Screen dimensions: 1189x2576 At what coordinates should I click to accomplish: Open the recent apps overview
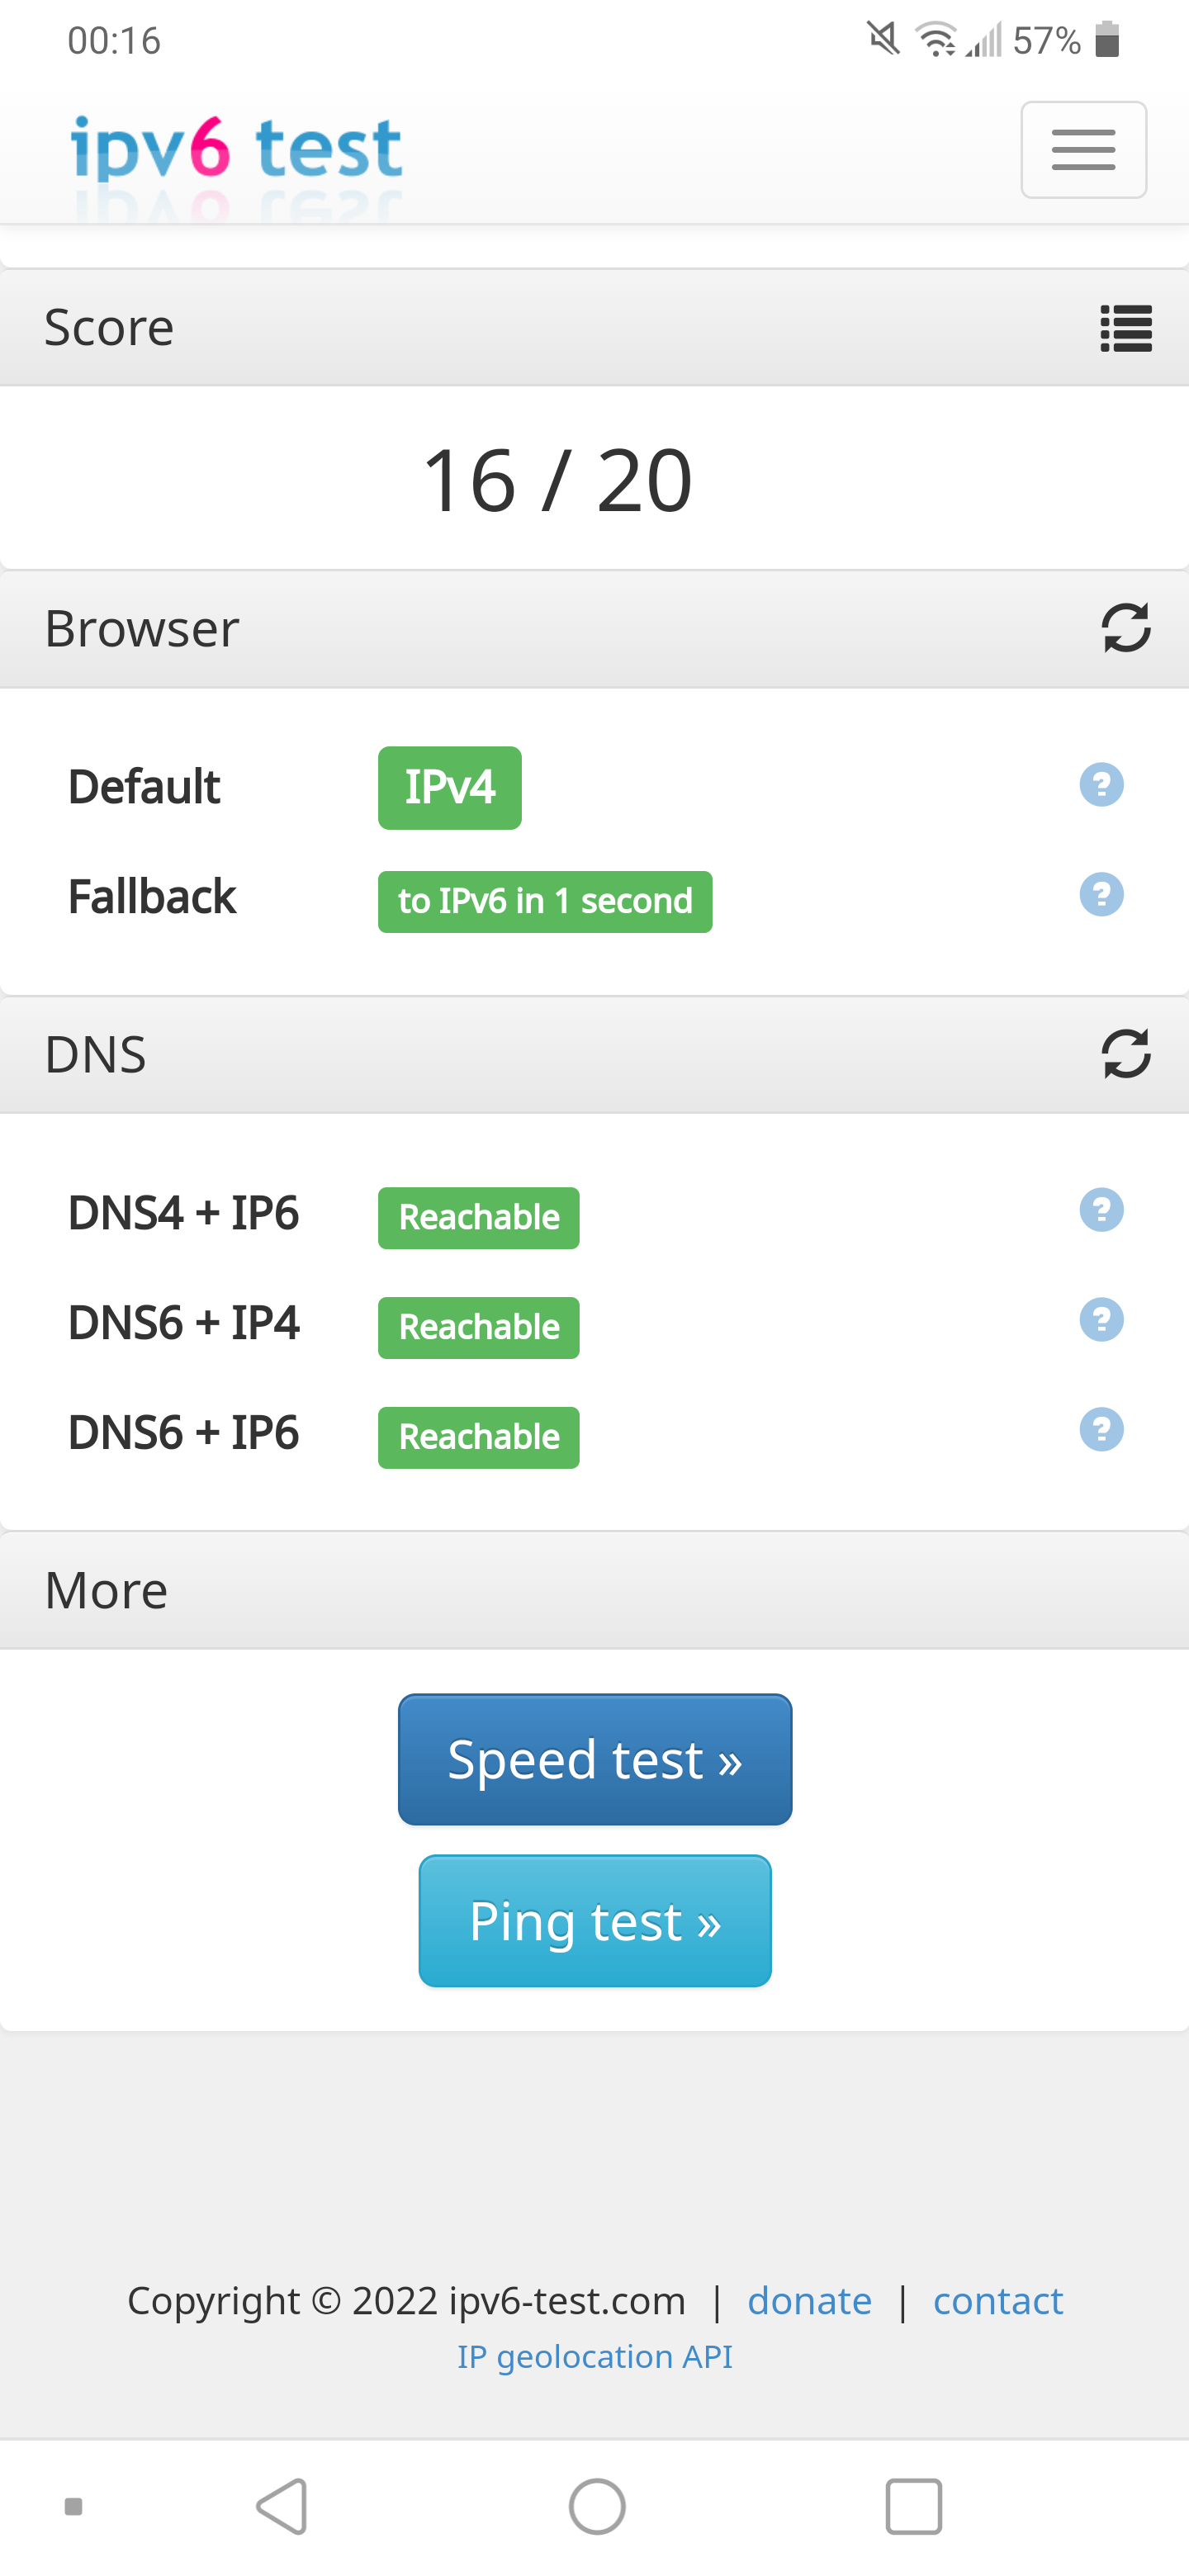[914, 2507]
